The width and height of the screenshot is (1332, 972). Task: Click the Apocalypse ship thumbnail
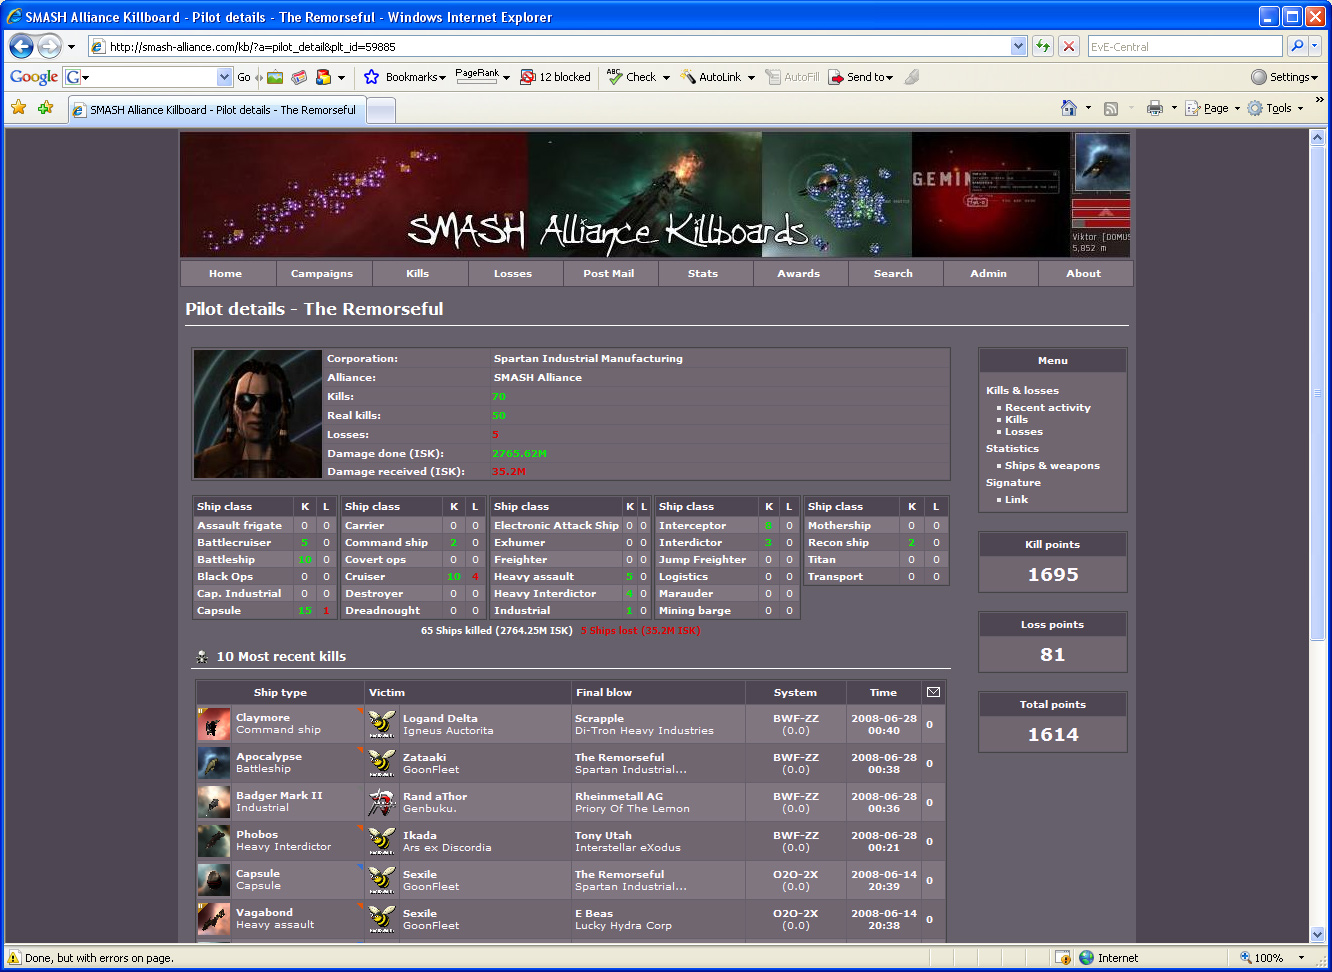click(214, 763)
